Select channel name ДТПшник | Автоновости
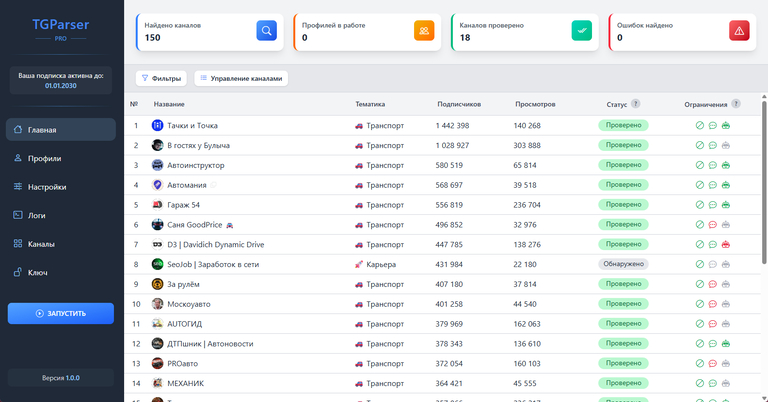The width and height of the screenshot is (768, 402). click(210, 344)
